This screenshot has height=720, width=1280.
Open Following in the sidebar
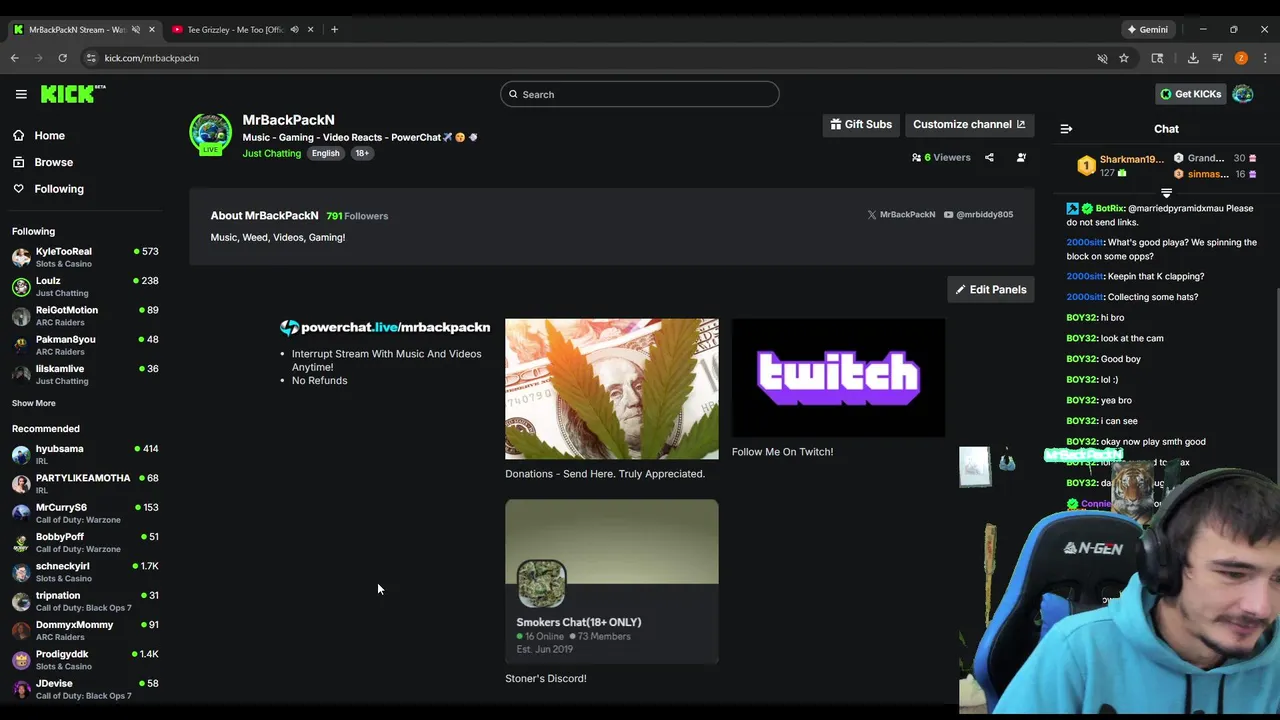click(59, 189)
